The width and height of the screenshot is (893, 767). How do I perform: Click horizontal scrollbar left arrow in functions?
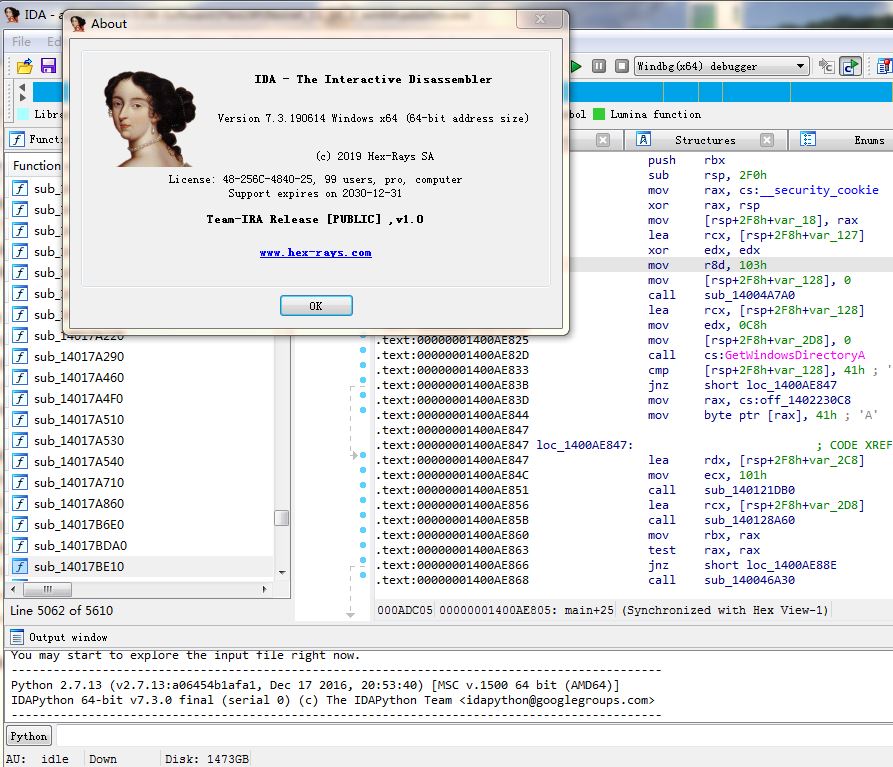point(13,589)
